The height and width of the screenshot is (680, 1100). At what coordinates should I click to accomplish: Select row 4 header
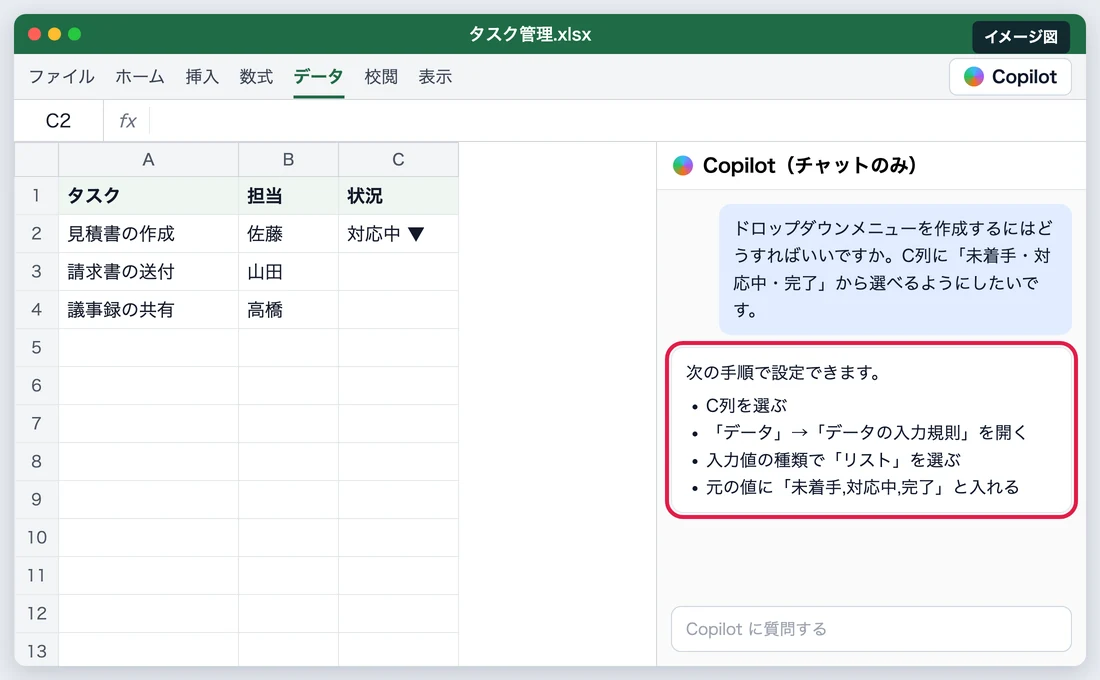click(x=36, y=309)
